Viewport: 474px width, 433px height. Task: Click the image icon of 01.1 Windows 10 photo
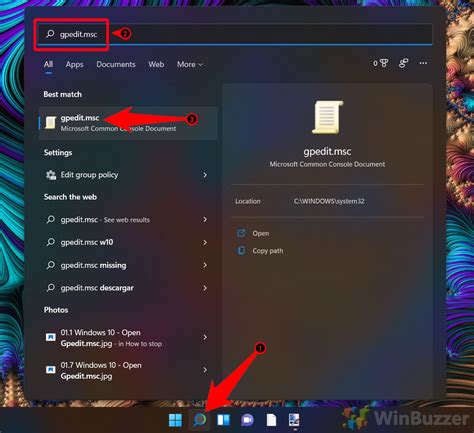coord(51,337)
